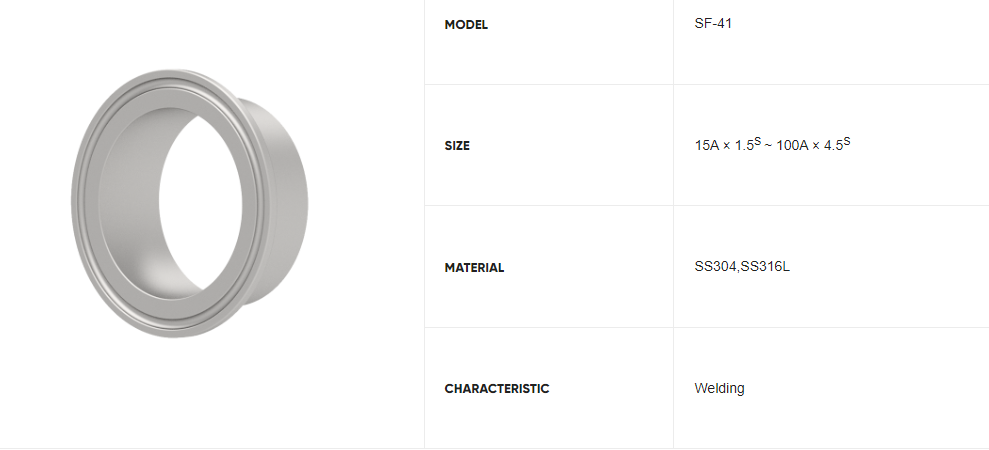Select the Welding characteristic value

pos(719,388)
